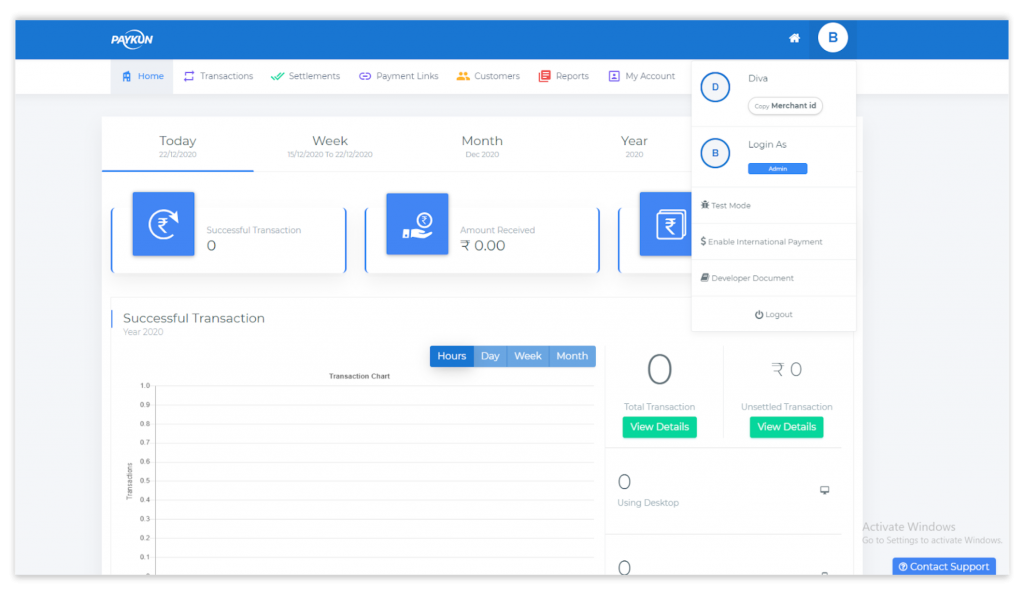Click the Amount Received hand-coin icon
The image size is (1024, 595).
point(417,224)
